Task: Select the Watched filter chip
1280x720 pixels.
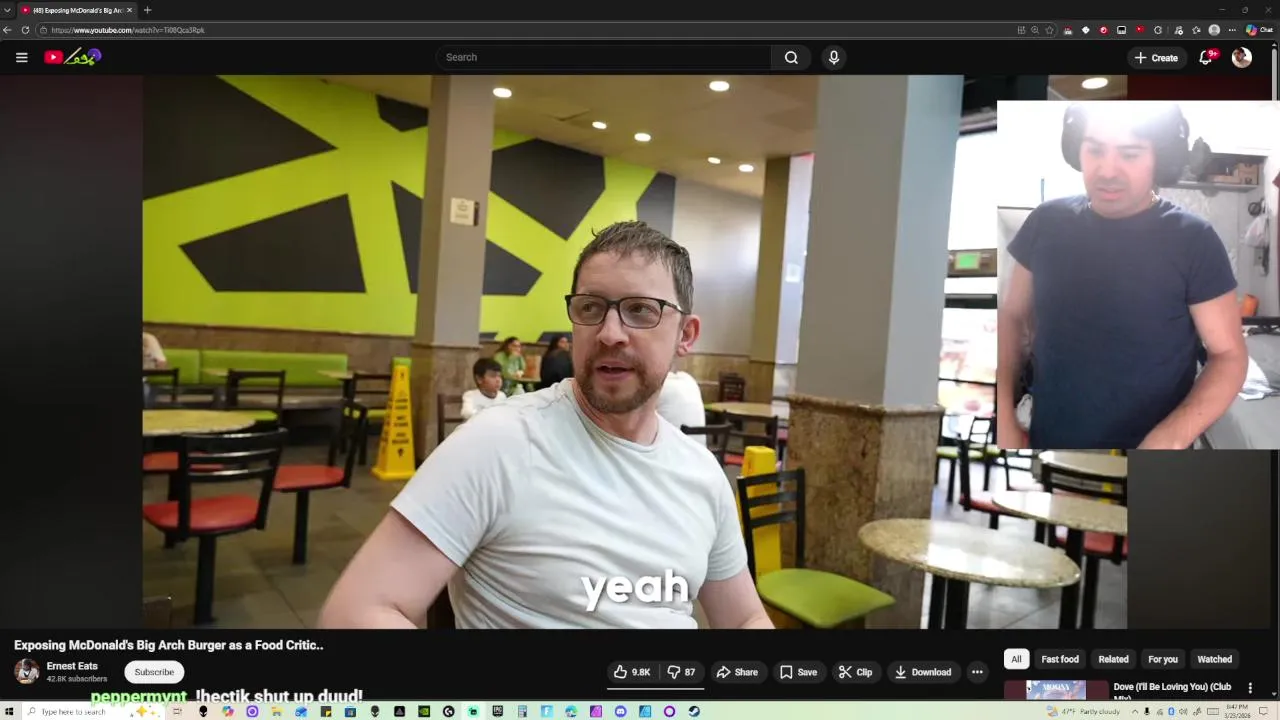Action: coord(1214,659)
